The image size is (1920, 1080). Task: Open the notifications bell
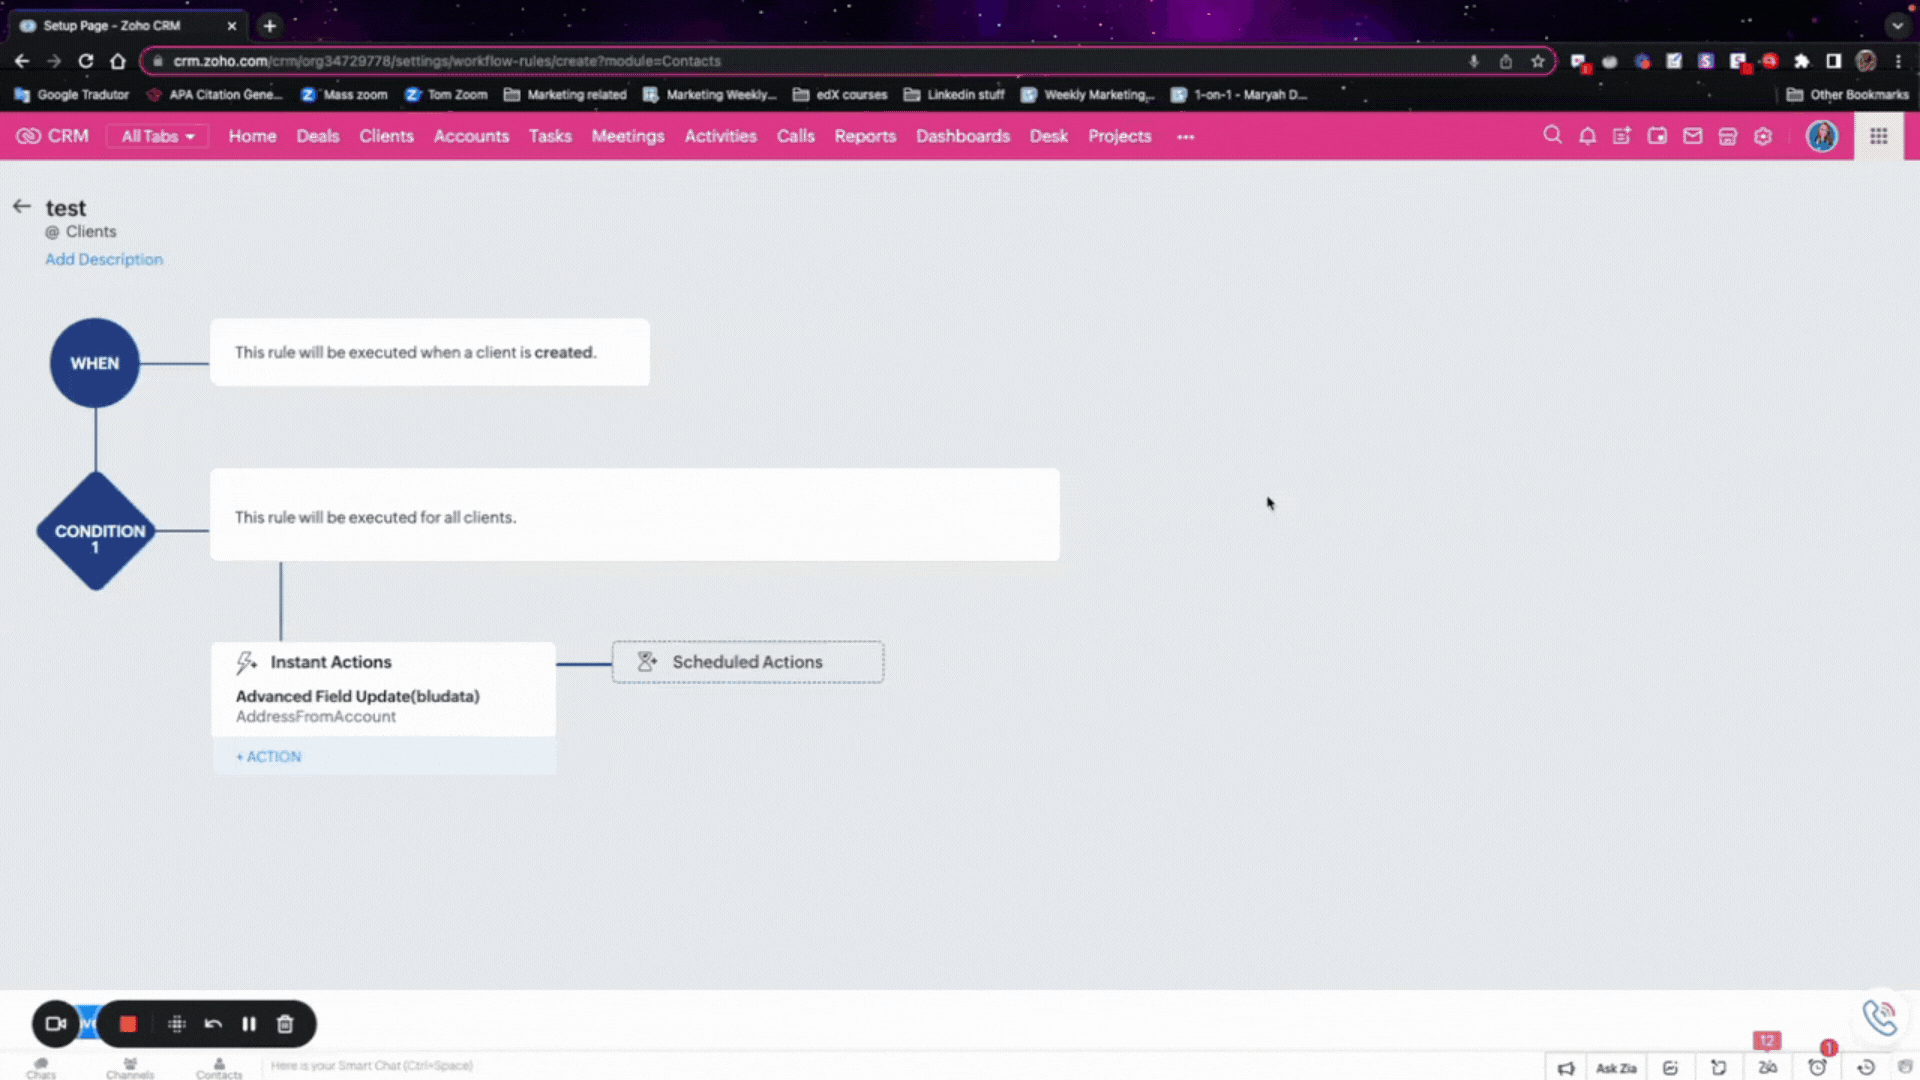(1587, 136)
